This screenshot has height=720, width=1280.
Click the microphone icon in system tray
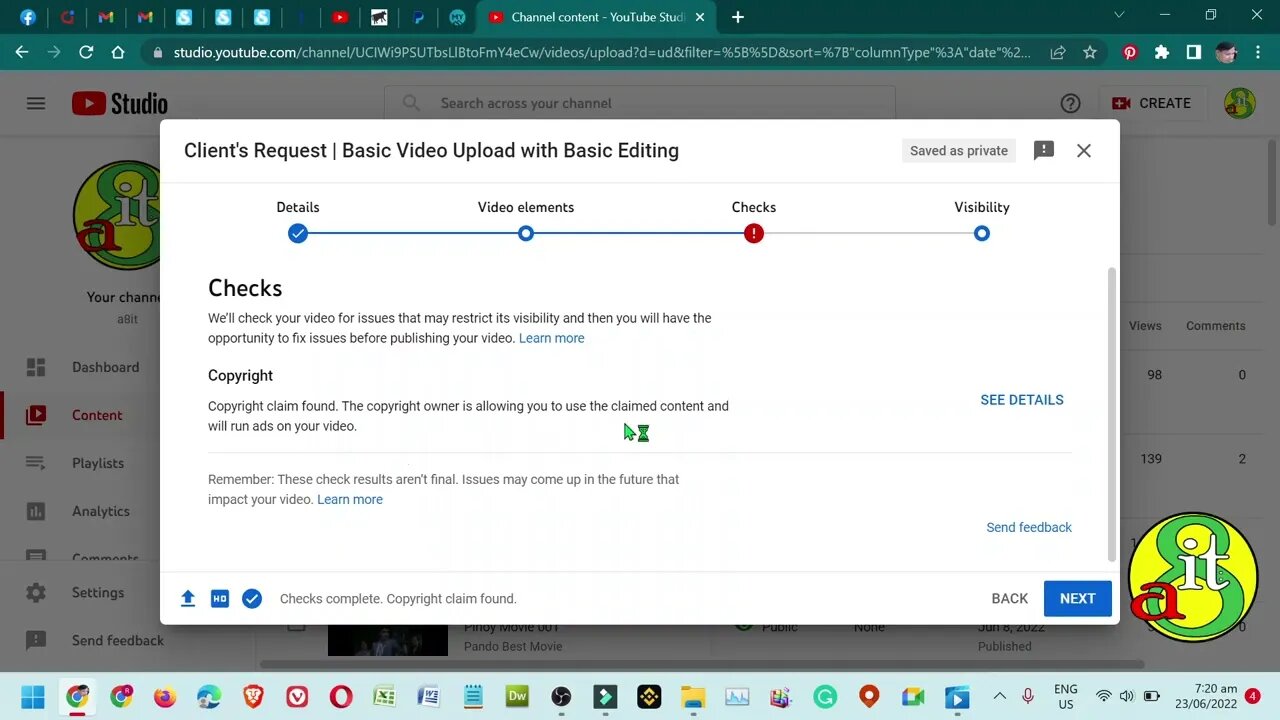(1028, 696)
